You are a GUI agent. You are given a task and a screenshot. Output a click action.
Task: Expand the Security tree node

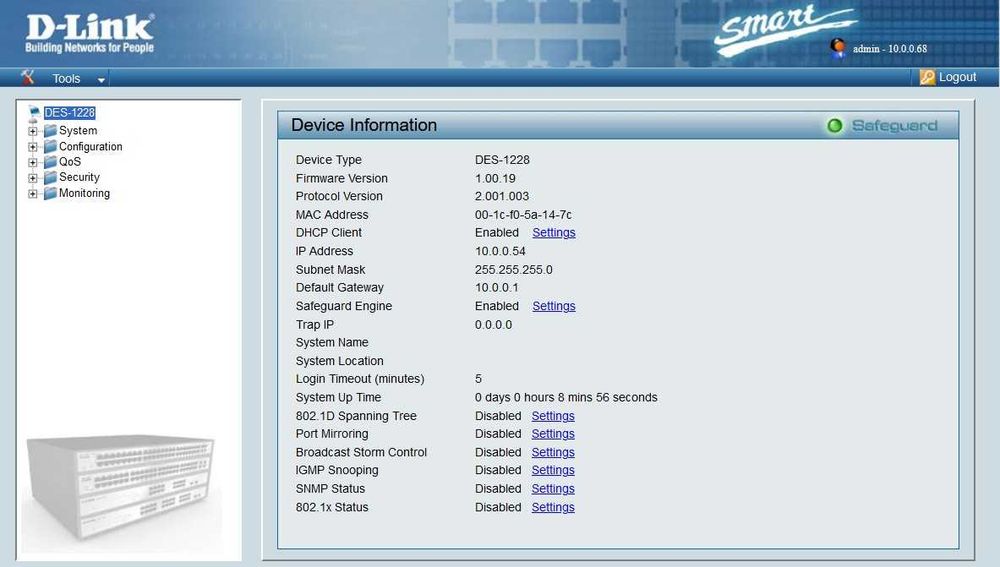(33, 178)
